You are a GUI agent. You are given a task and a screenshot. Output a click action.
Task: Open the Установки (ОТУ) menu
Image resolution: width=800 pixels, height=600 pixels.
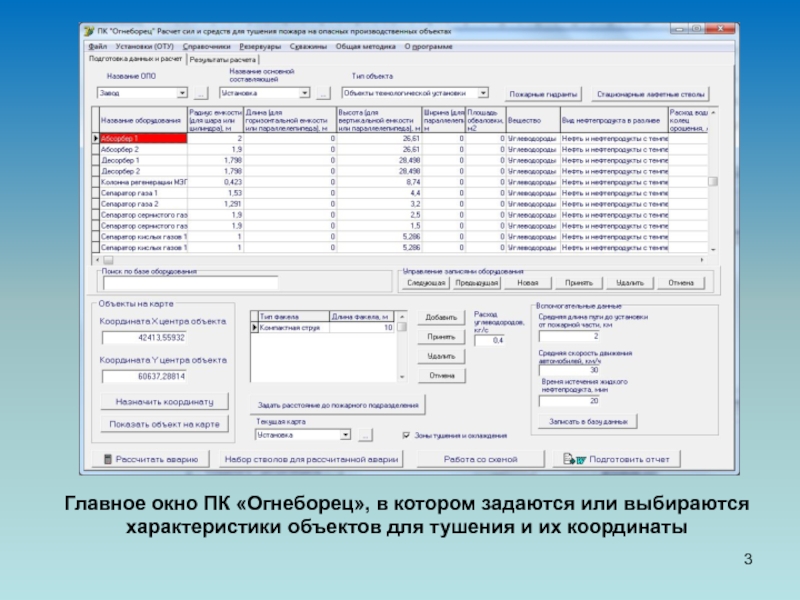[144, 46]
